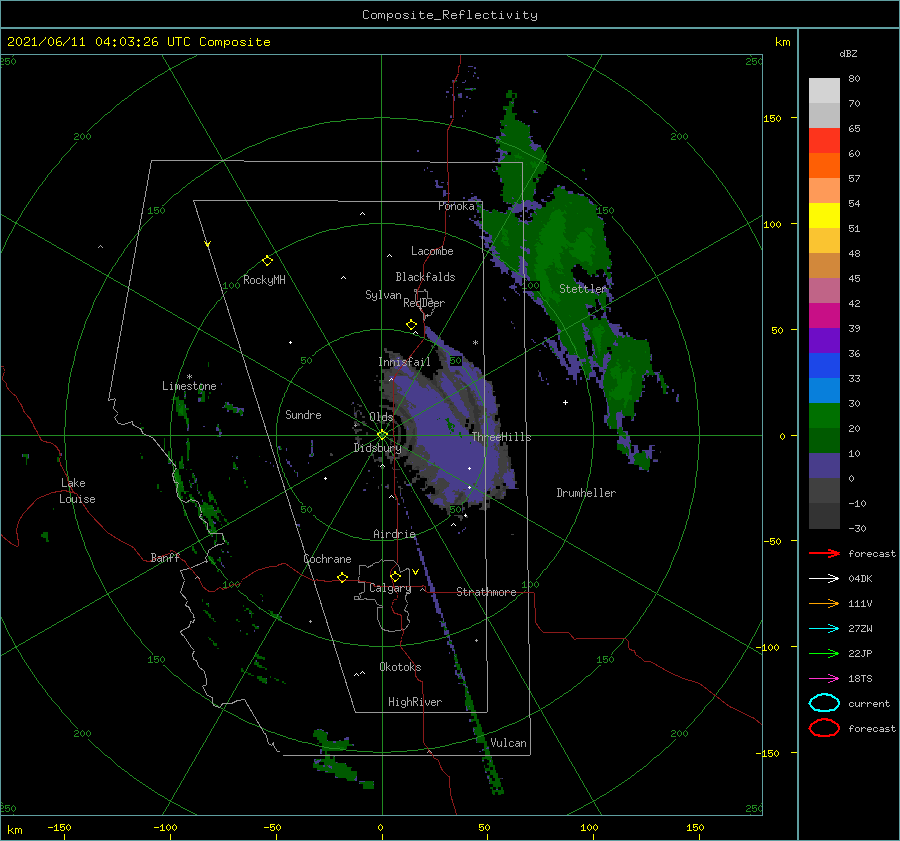Click the light blue 30–33 dBZ swatch
Viewport: 900px width, 841px height.
click(x=824, y=391)
